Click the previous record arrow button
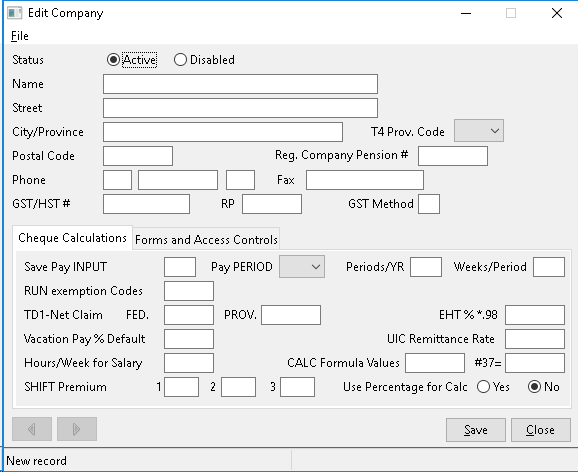The width and height of the screenshot is (578, 472). click(x=32, y=429)
